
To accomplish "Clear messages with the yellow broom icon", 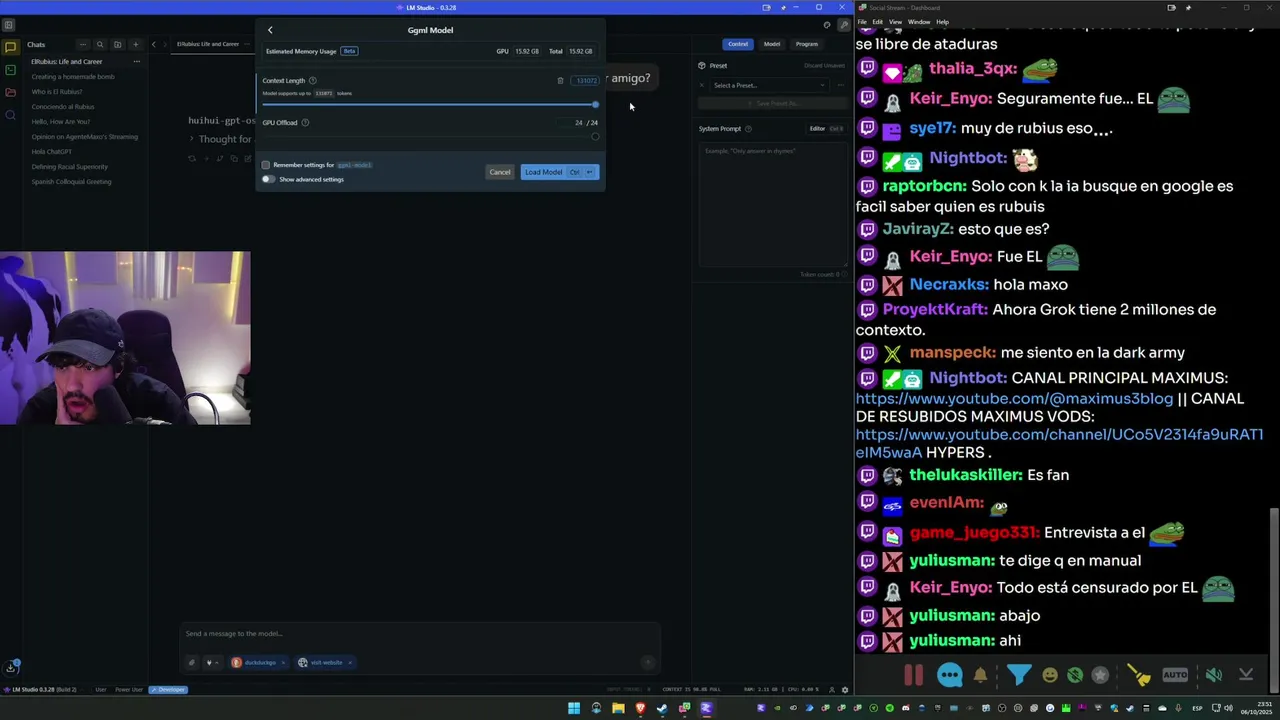I will click(x=1139, y=675).
